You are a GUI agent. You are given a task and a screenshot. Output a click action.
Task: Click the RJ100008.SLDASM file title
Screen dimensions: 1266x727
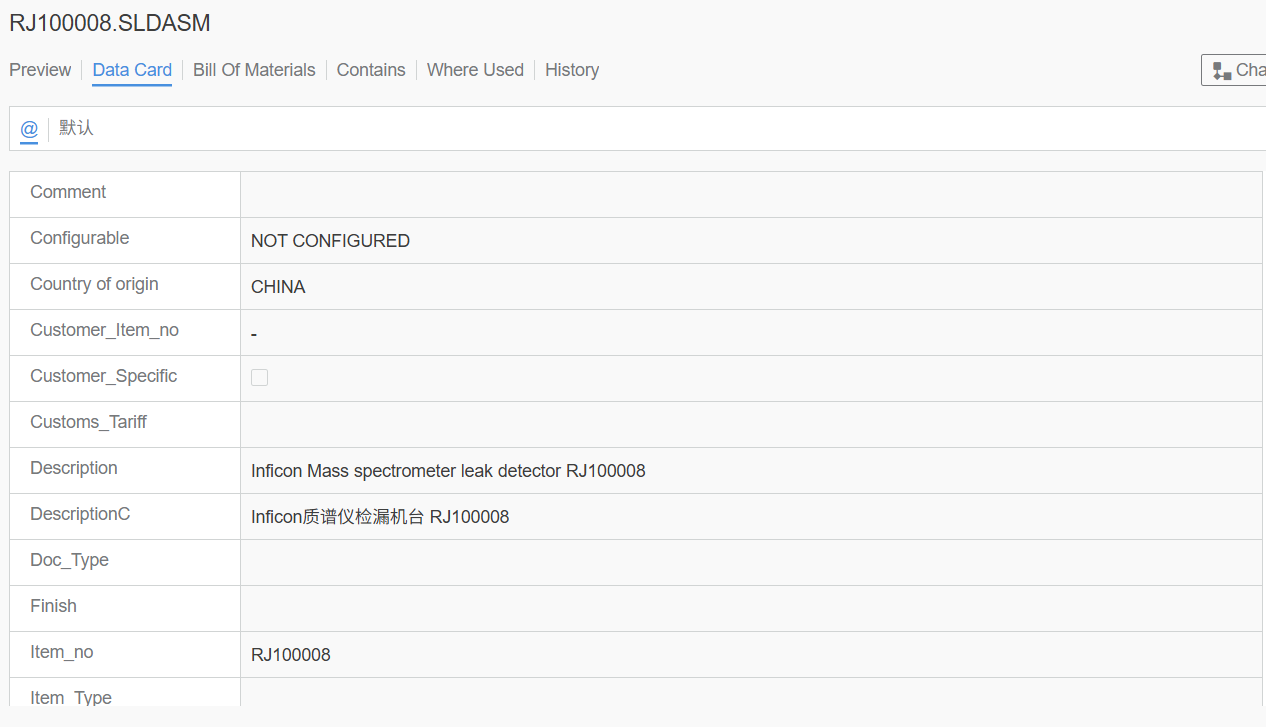click(110, 23)
